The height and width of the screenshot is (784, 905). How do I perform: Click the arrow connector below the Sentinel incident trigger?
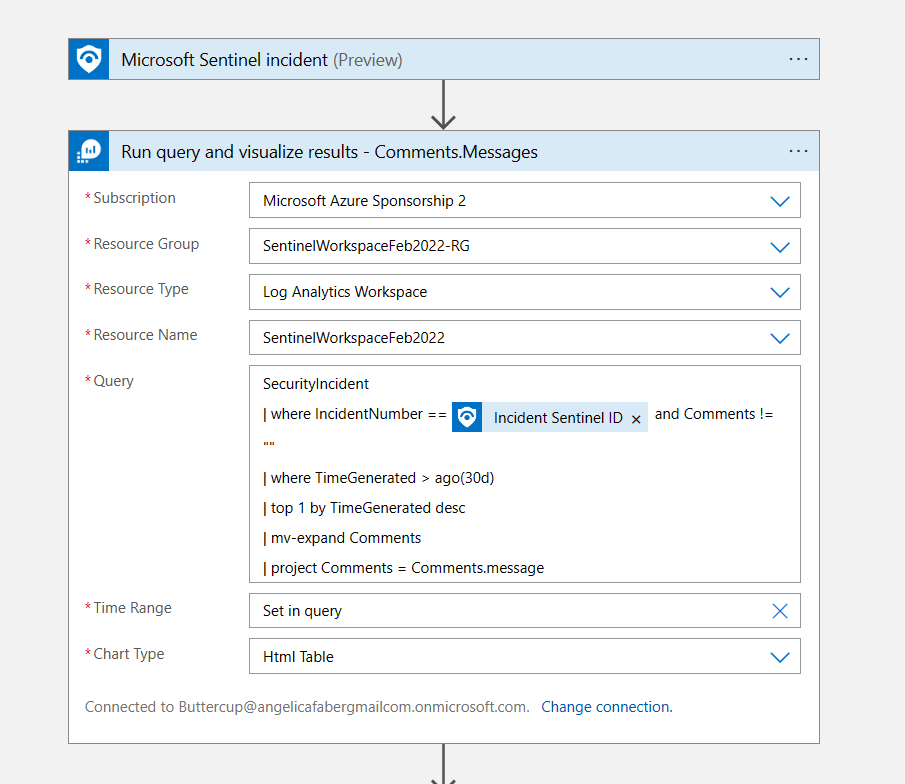(443, 105)
